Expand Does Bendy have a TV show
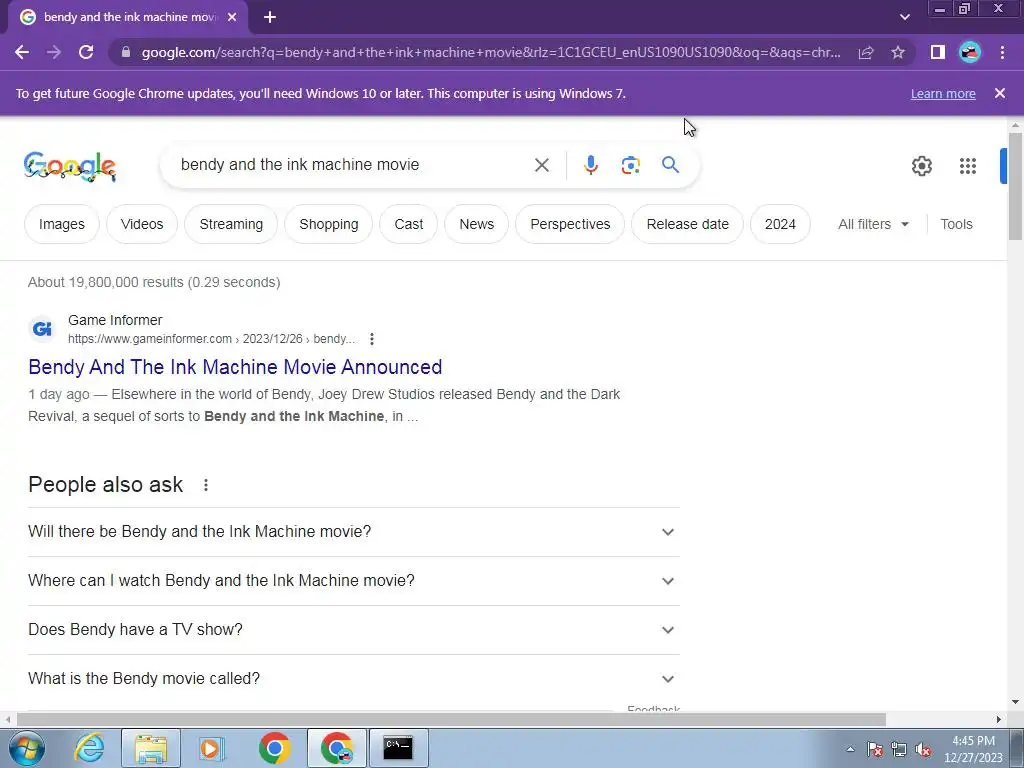 [x=353, y=630]
